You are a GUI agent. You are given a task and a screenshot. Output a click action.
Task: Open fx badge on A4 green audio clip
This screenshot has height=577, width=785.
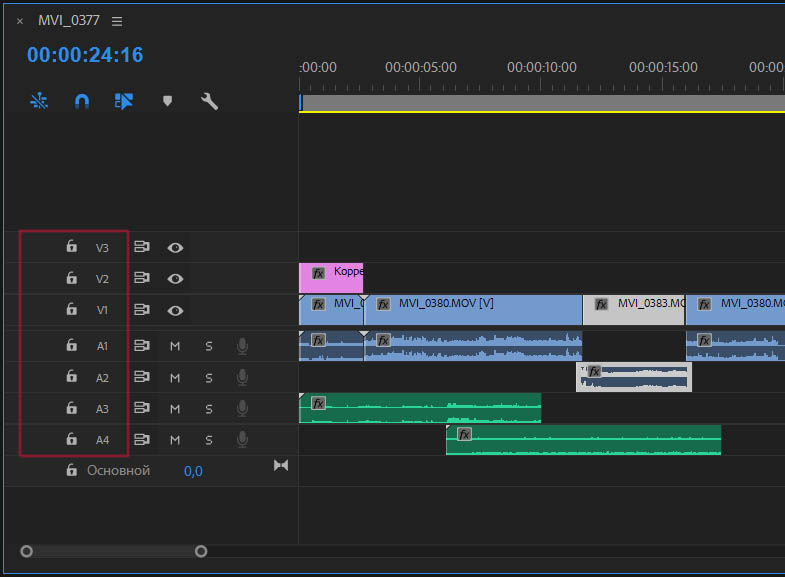[x=465, y=434]
